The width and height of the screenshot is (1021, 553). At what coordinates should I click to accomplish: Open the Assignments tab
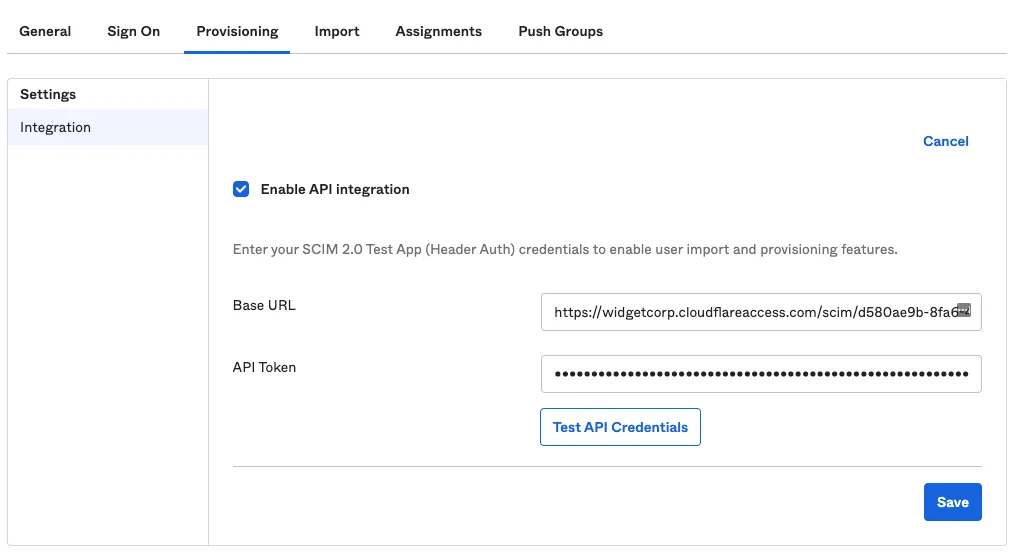pyautogui.click(x=438, y=31)
